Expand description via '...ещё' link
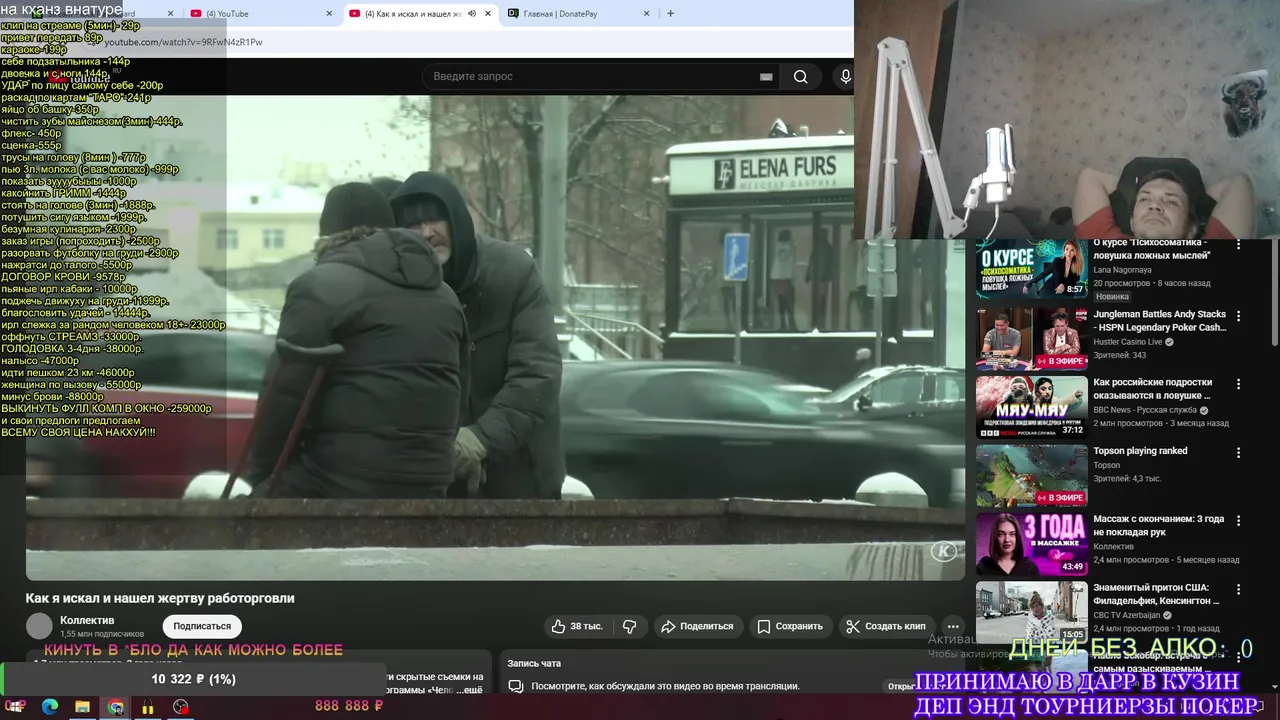Screen dimensions: 1280x720 click(471, 690)
